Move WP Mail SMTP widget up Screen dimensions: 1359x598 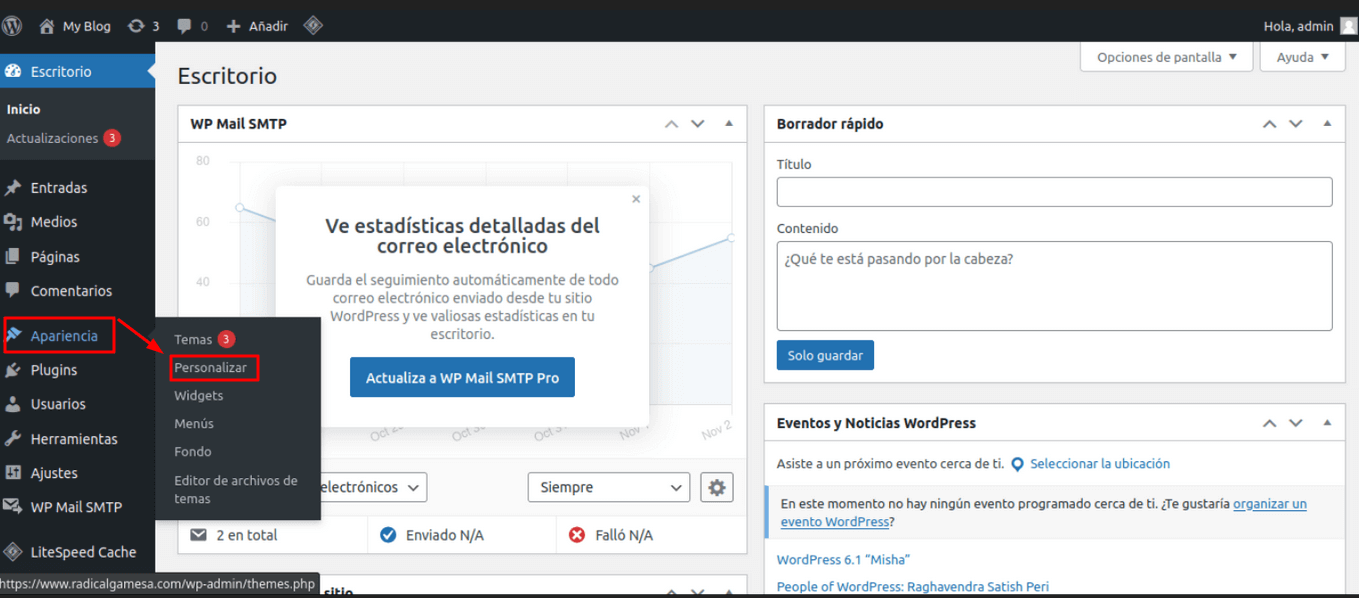tap(671, 124)
